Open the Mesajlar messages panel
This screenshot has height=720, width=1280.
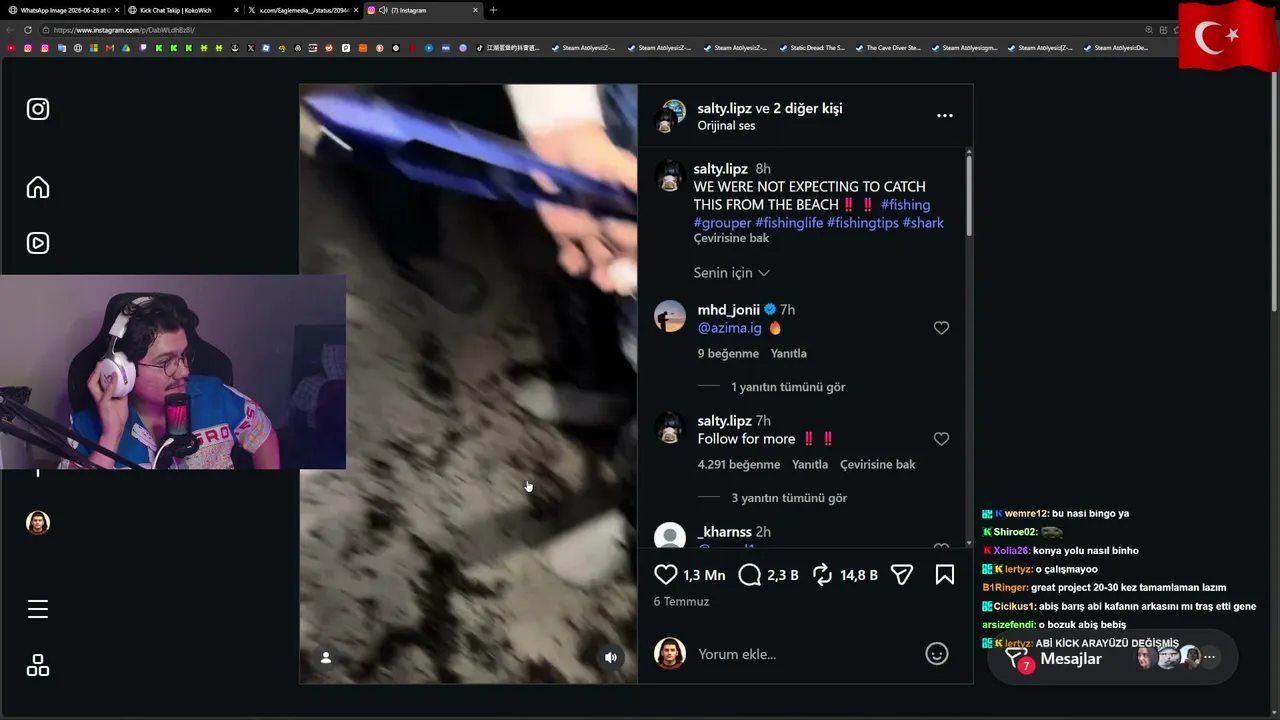pyautogui.click(x=1112, y=658)
